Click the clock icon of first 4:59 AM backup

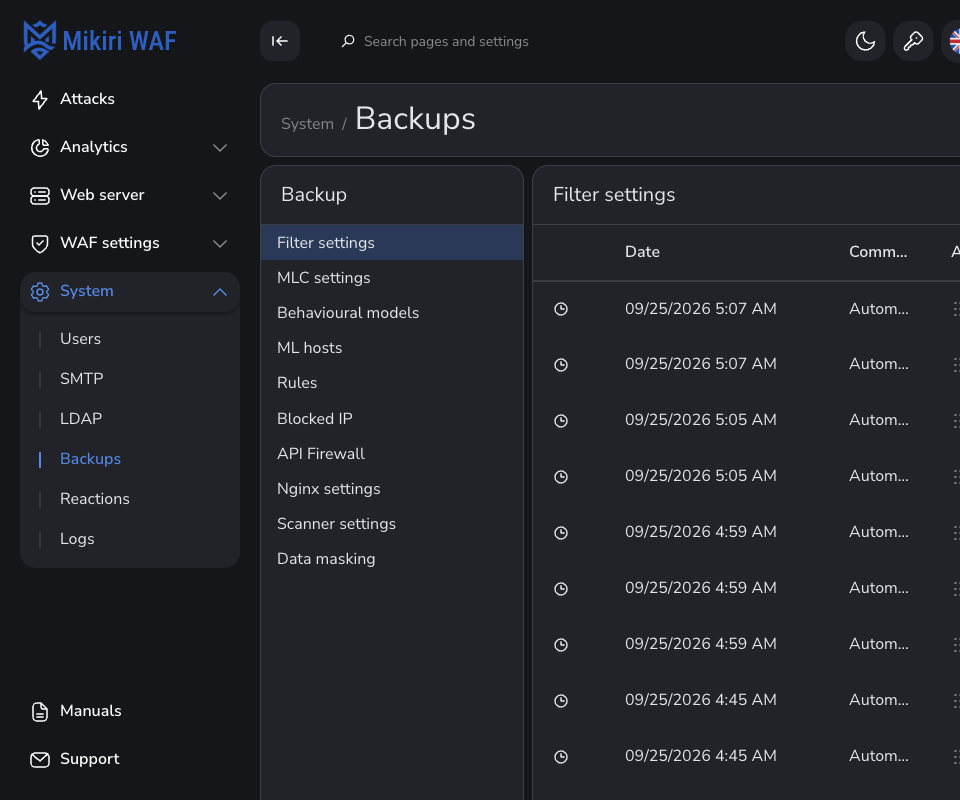561,533
